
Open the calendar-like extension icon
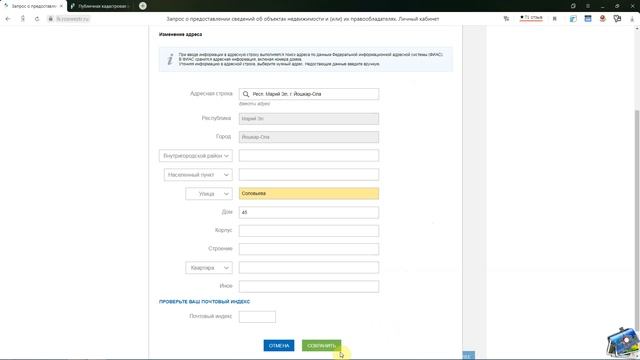[x=588, y=19]
